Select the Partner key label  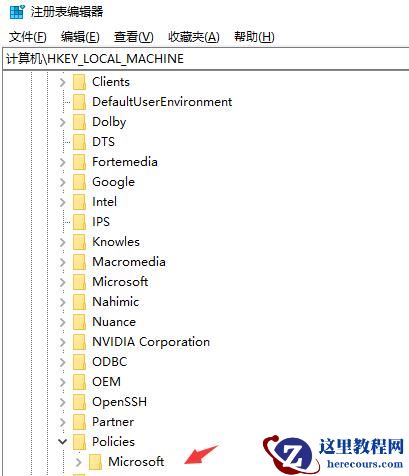coord(113,422)
